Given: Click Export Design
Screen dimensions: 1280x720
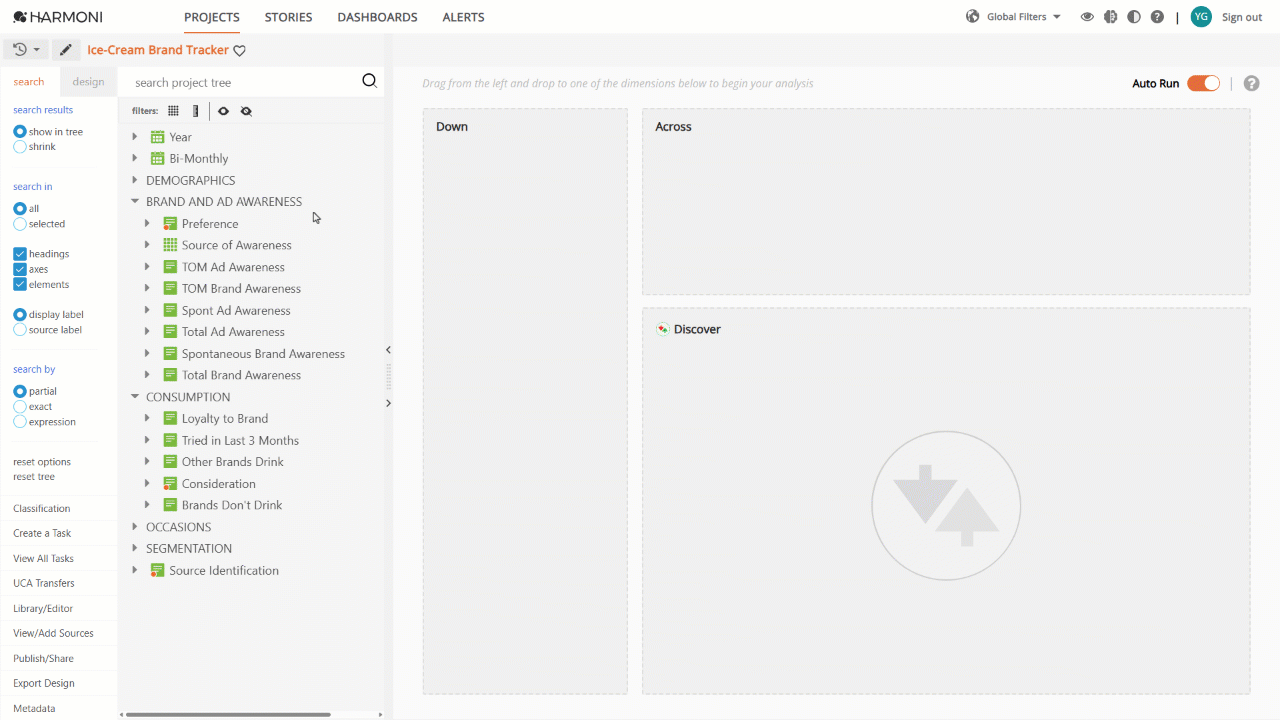Looking at the screenshot, I should (44, 683).
